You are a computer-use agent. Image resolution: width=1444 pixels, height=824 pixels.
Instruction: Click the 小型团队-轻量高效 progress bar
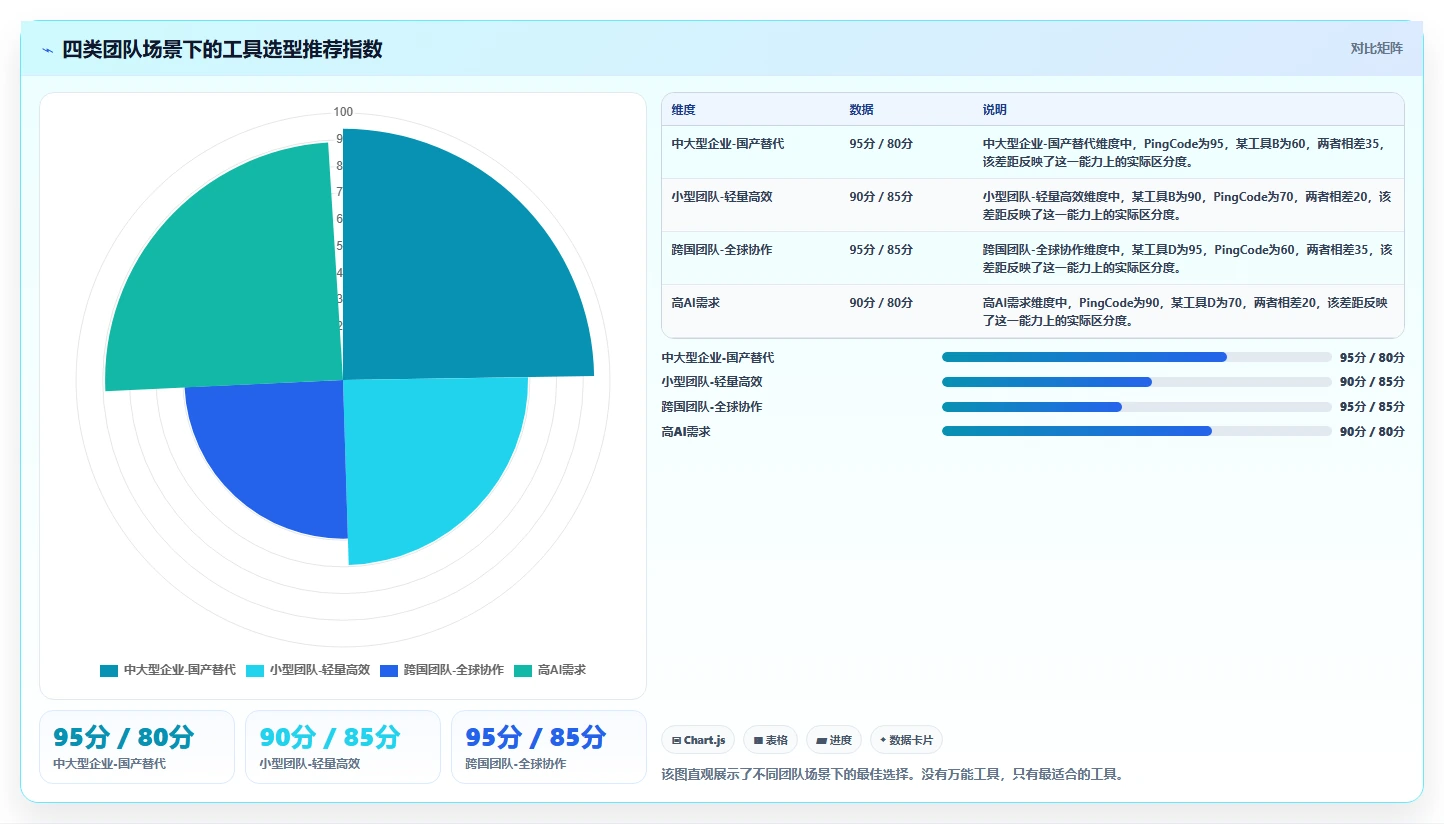[x=1137, y=382]
